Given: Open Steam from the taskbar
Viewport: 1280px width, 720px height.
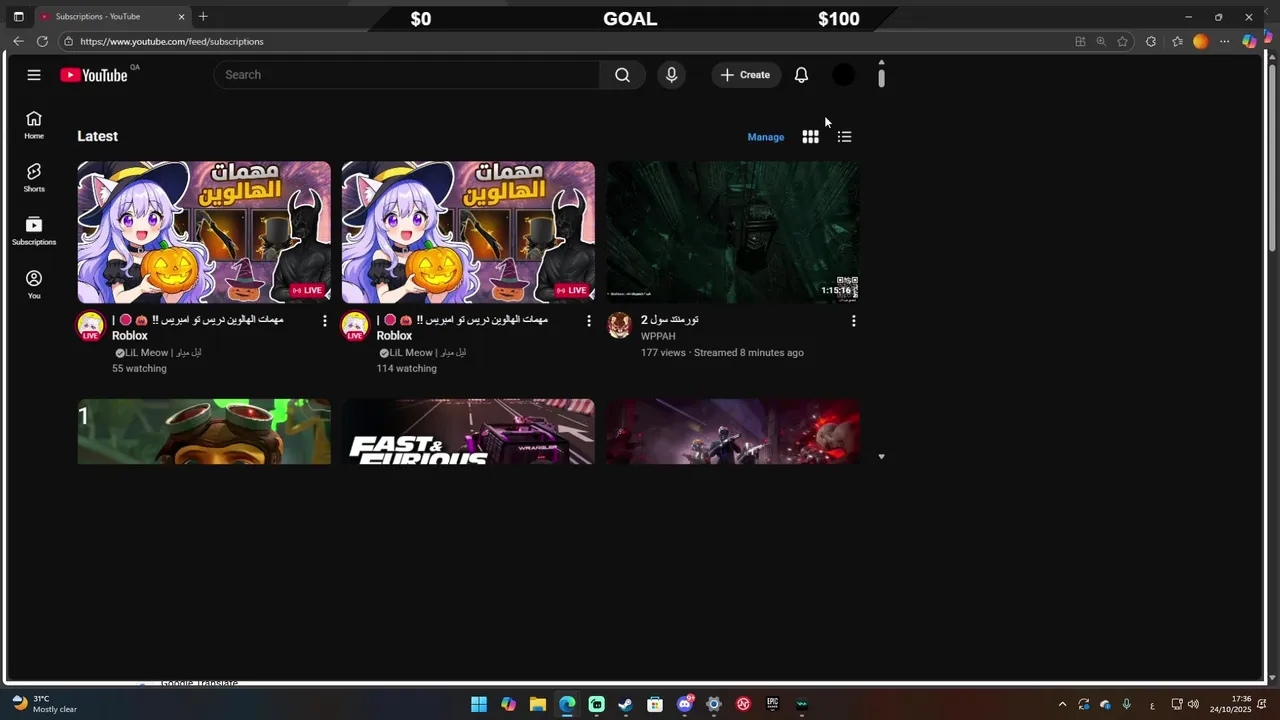Looking at the screenshot, I should tap(626, 704).
